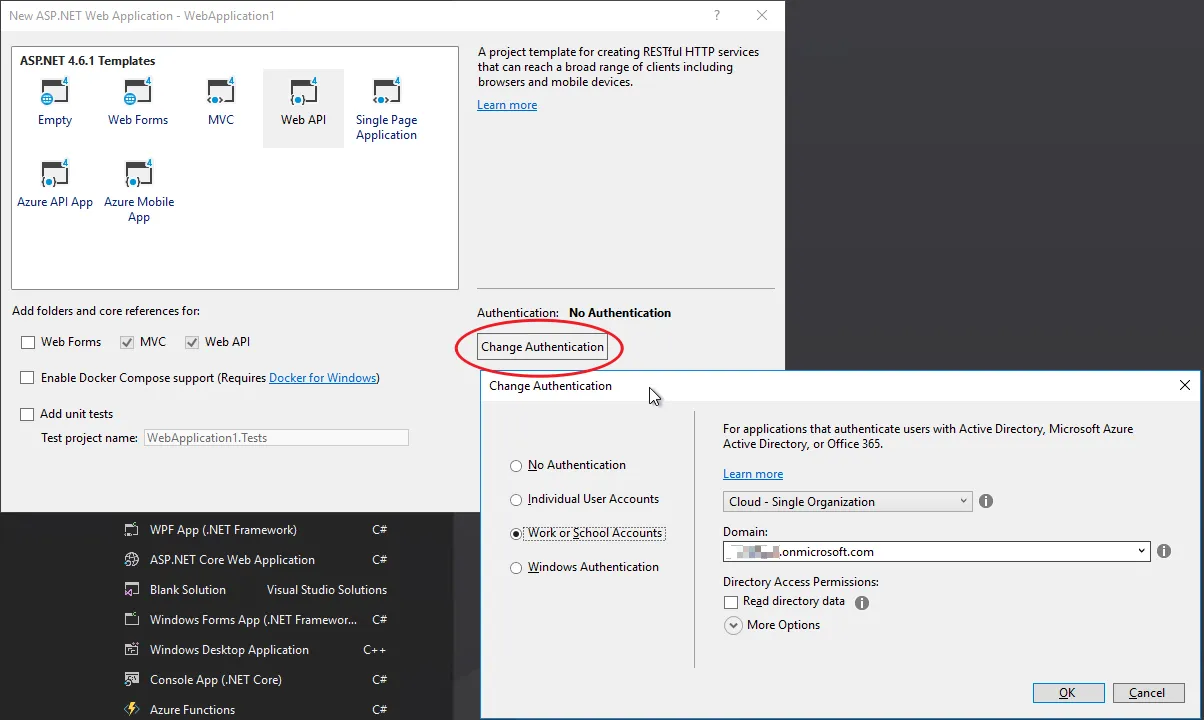Click info icon next to Cloud - Single Organization

[986, 501]
